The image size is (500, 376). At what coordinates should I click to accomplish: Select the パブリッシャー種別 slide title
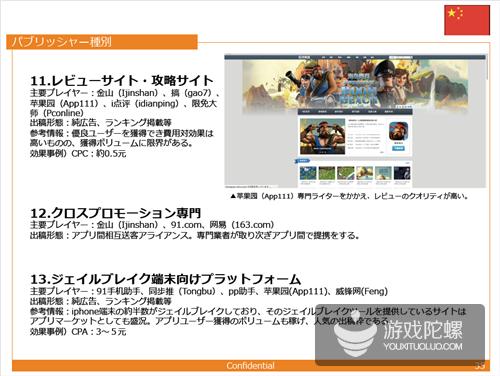tap(62, 42)
